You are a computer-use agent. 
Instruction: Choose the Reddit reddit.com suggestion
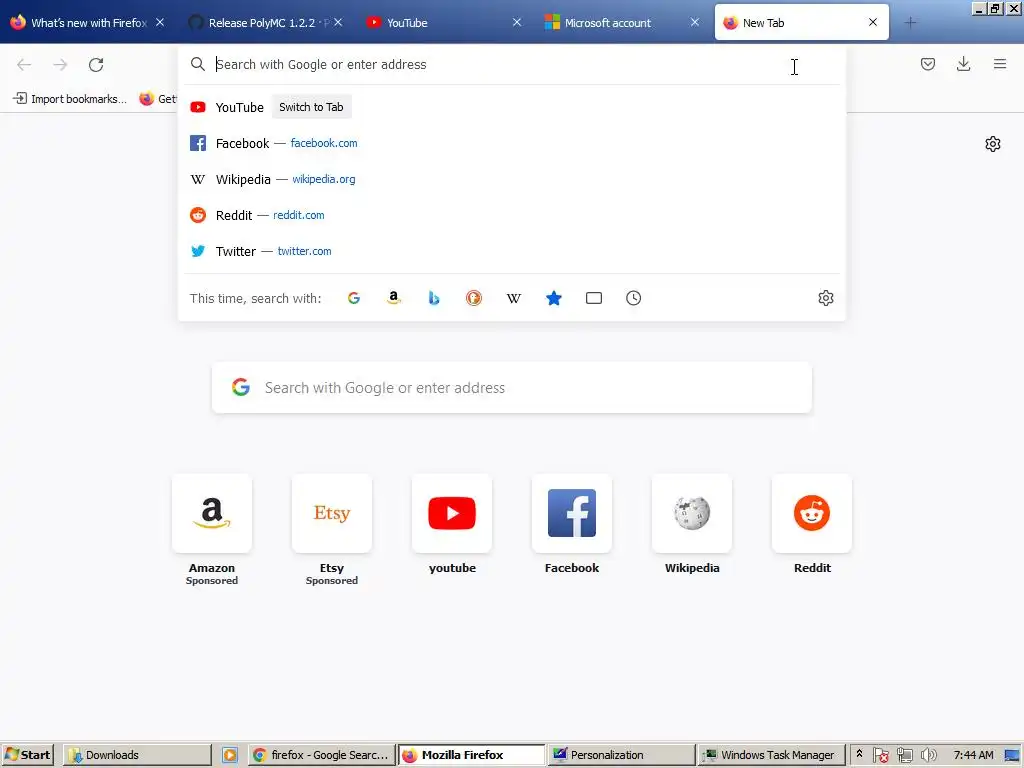(x=511, y=215)
